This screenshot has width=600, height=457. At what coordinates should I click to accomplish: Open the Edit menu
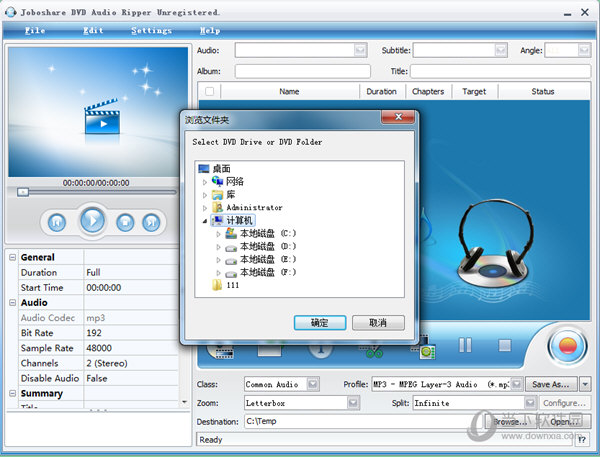pos(93,31)
